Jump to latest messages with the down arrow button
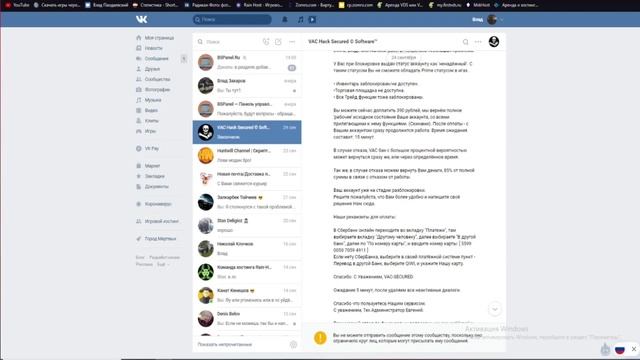This screenshot has width=640, height=360. pos(495,309)
